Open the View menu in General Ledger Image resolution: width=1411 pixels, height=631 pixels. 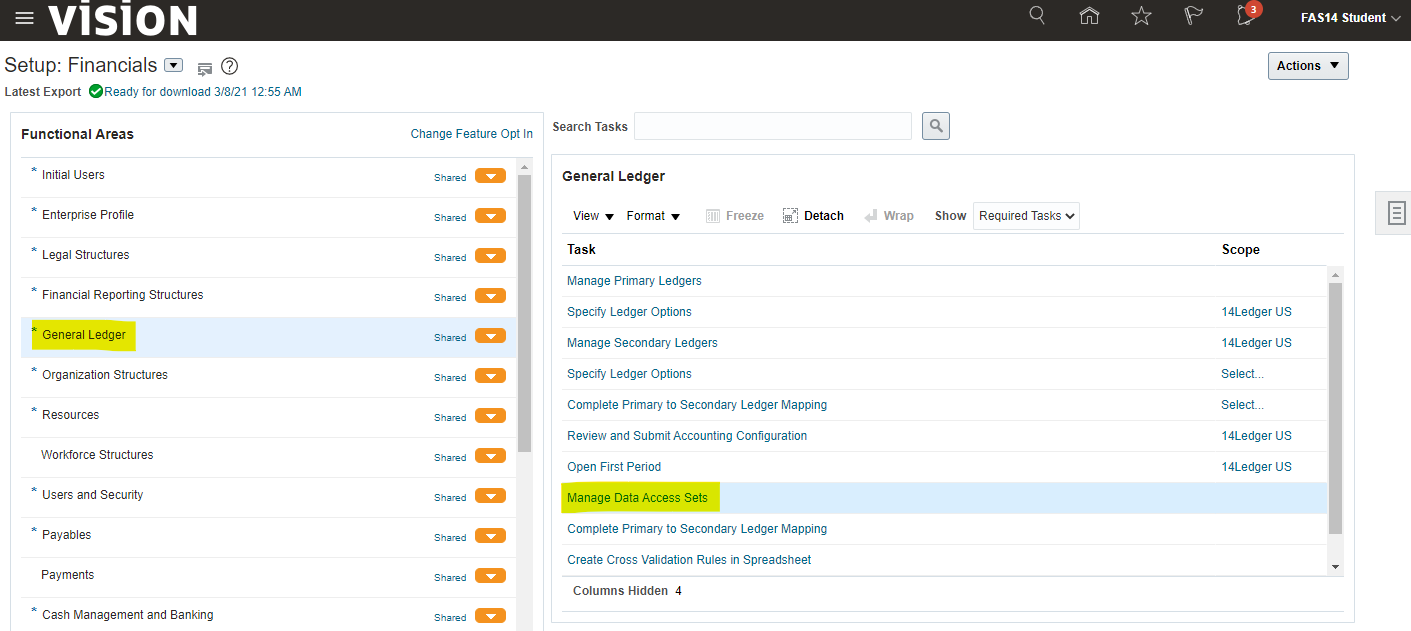593,216
